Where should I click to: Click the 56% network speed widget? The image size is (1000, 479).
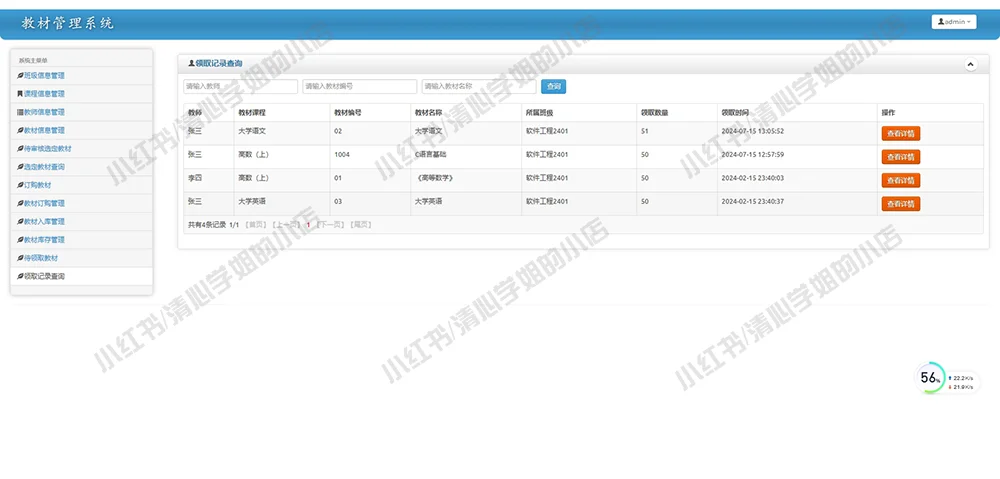[x=947, y=378]
